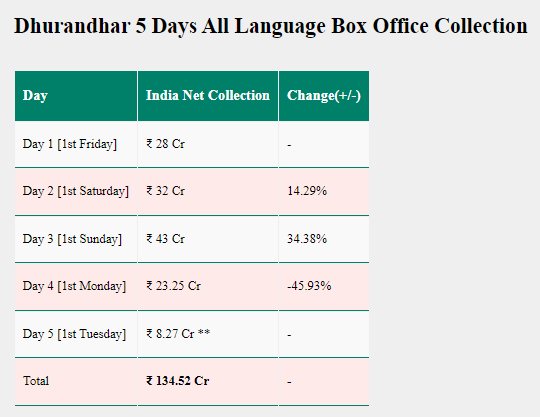This screenshot has height=417, width=540.
Task: Click the 14.29% change value
Action: pyautogui.click(x=307, y=191)
